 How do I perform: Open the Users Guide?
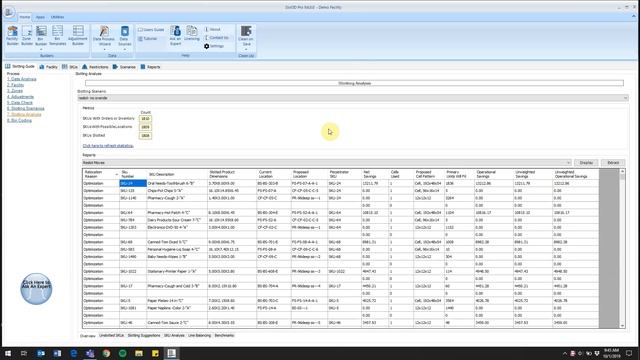[151, 30]
